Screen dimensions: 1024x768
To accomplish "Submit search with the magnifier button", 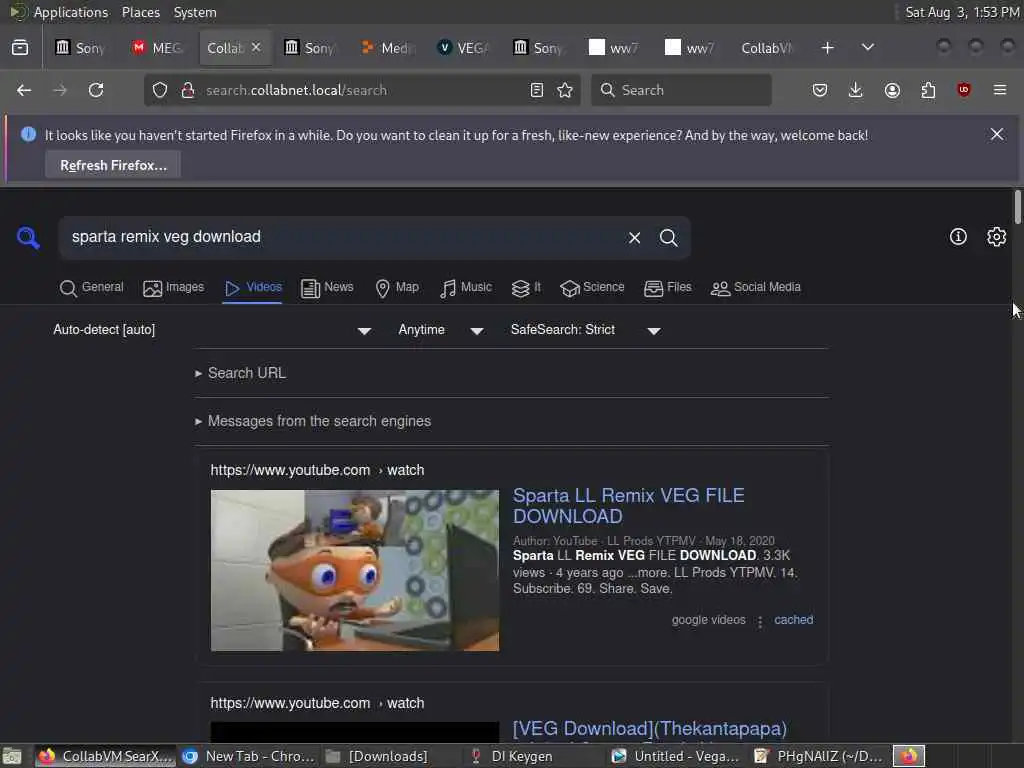I will [668, 238].
